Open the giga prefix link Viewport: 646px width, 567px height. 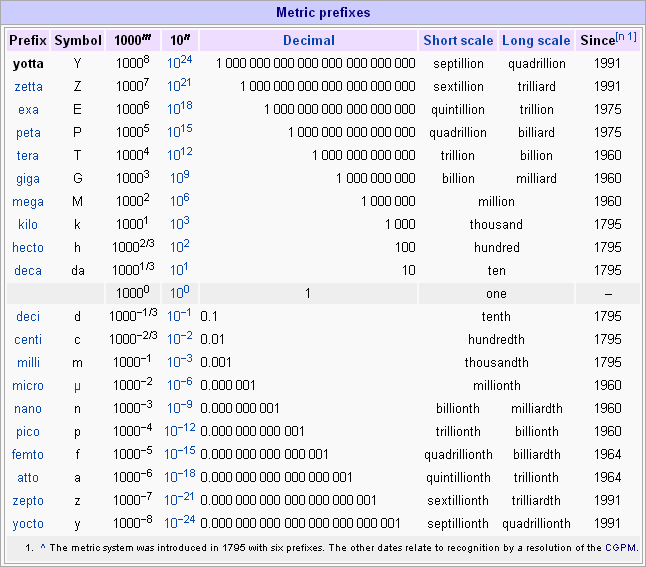tap(28, 179)
